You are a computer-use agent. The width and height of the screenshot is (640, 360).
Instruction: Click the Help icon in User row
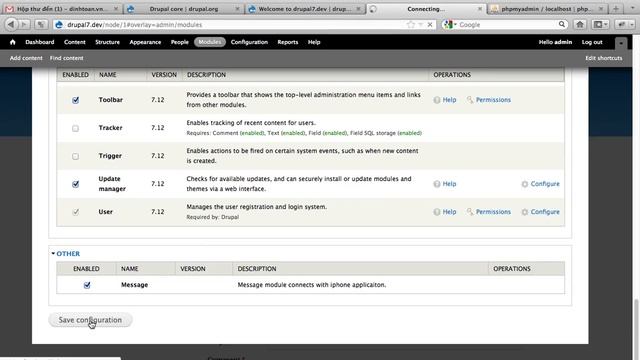pos(437,212)
